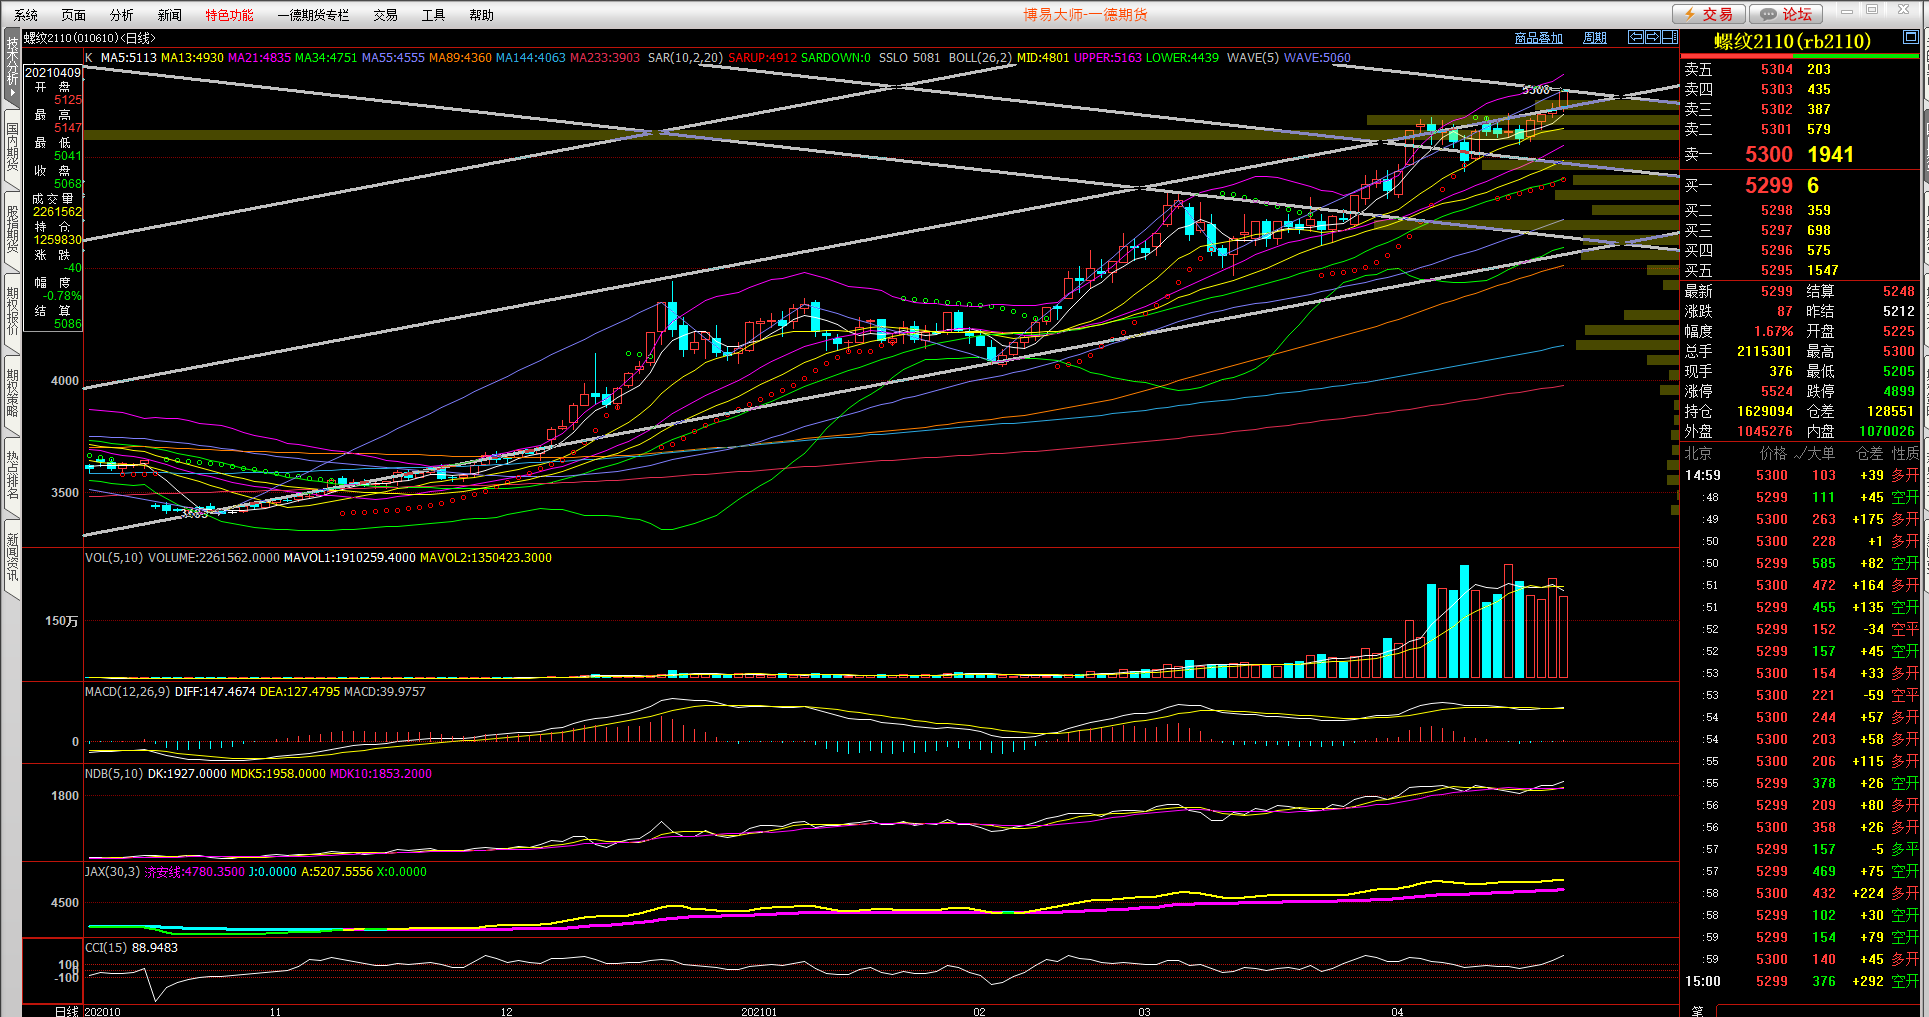1929x1017 pixels.
Task: Click the MACD(12,26,9) indicator label
Action: (127, 691)
